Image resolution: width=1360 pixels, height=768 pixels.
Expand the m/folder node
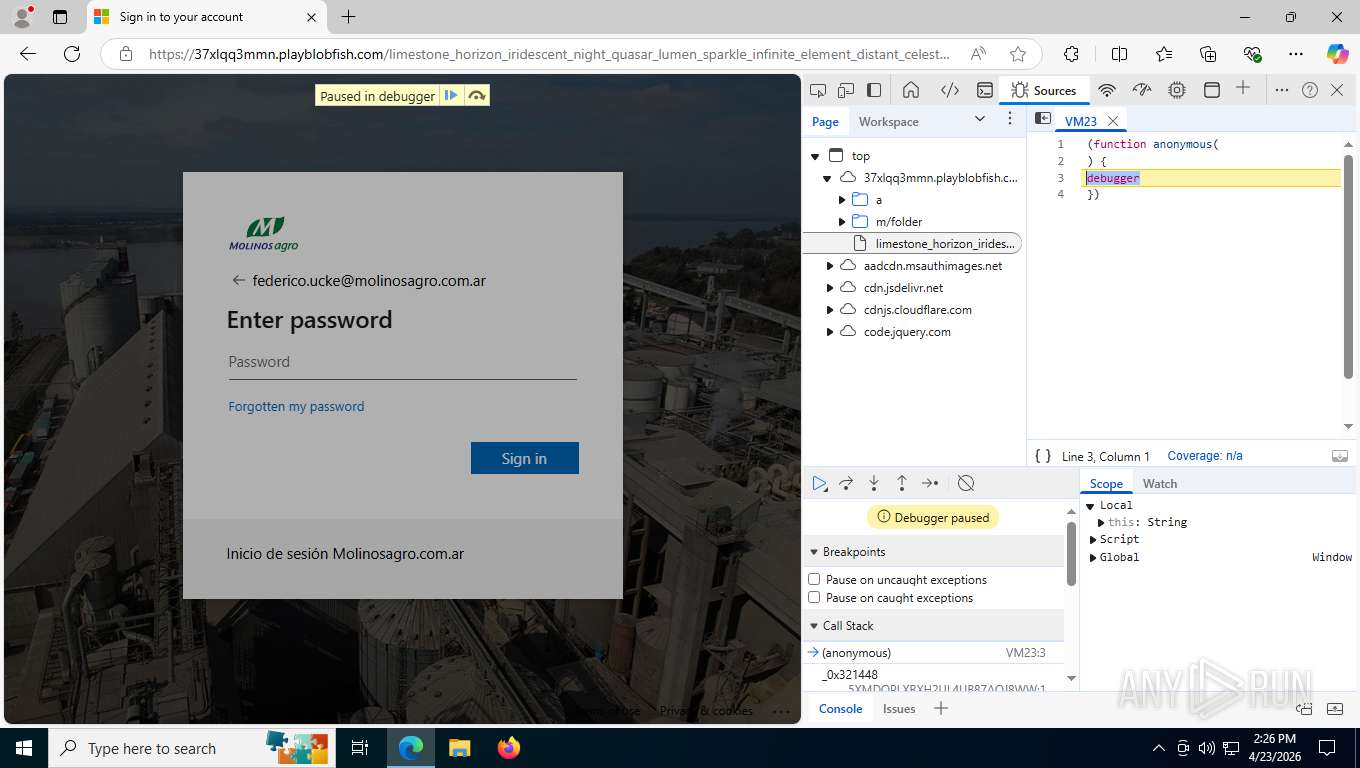pyautogui.click(x=842, y=222)
